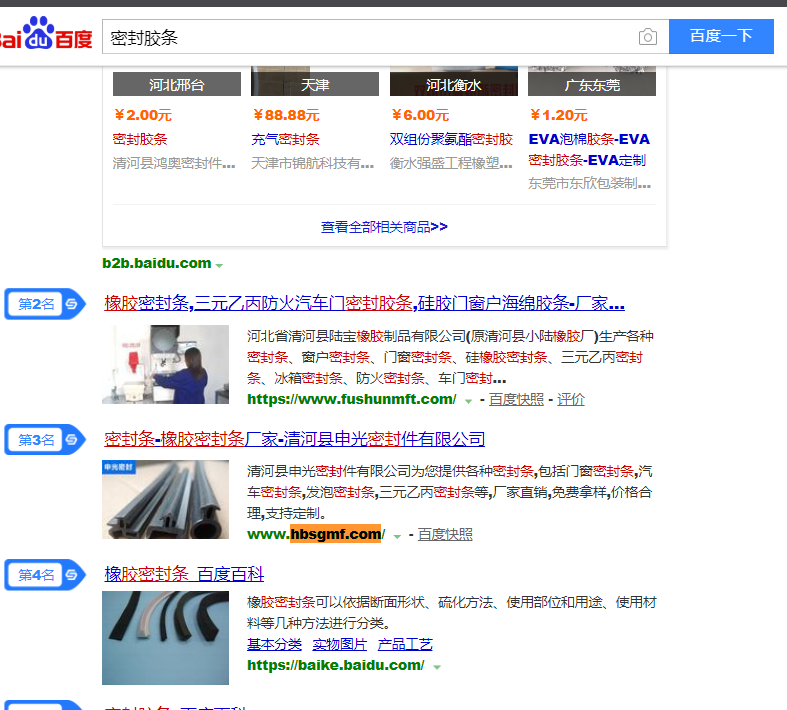Screen dimensions: 787x710
Task: Click the Baidu logo
Action: pos(46,34)
